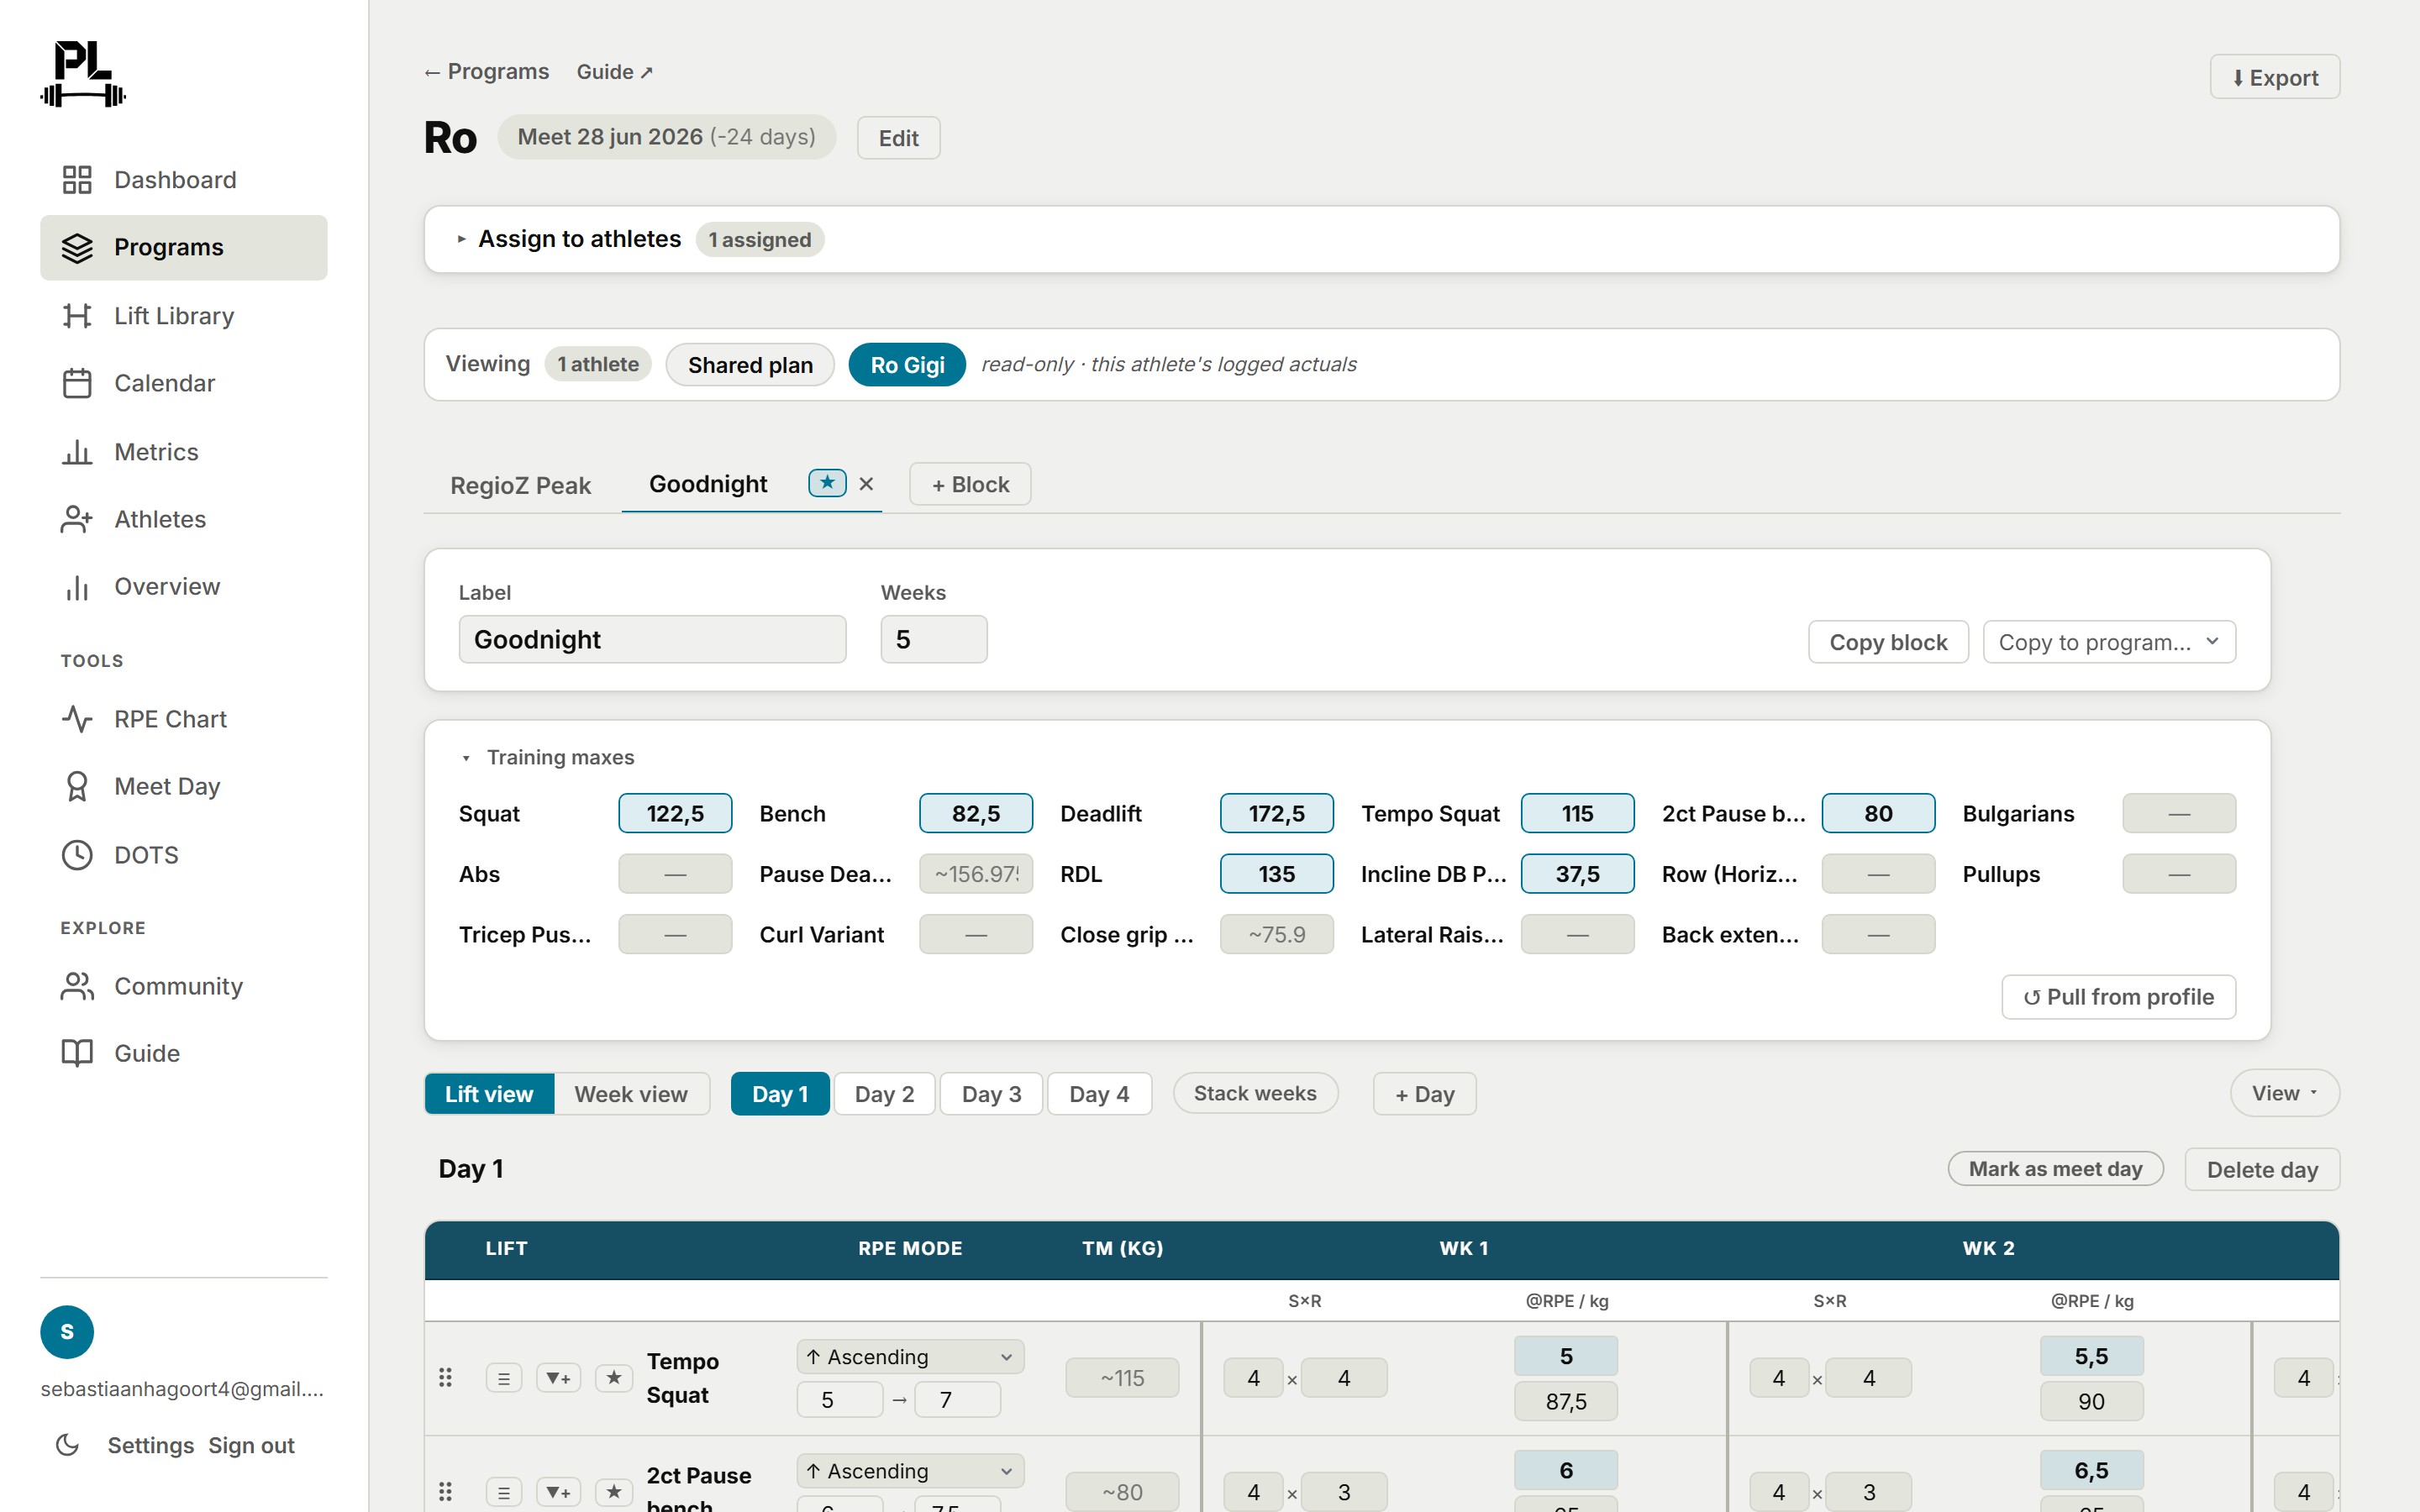Image resolution: width=2420 pixels, height=1512 pixels.
Task: Switch to Day 4 tab
Action: (x=1099, y=1094)
